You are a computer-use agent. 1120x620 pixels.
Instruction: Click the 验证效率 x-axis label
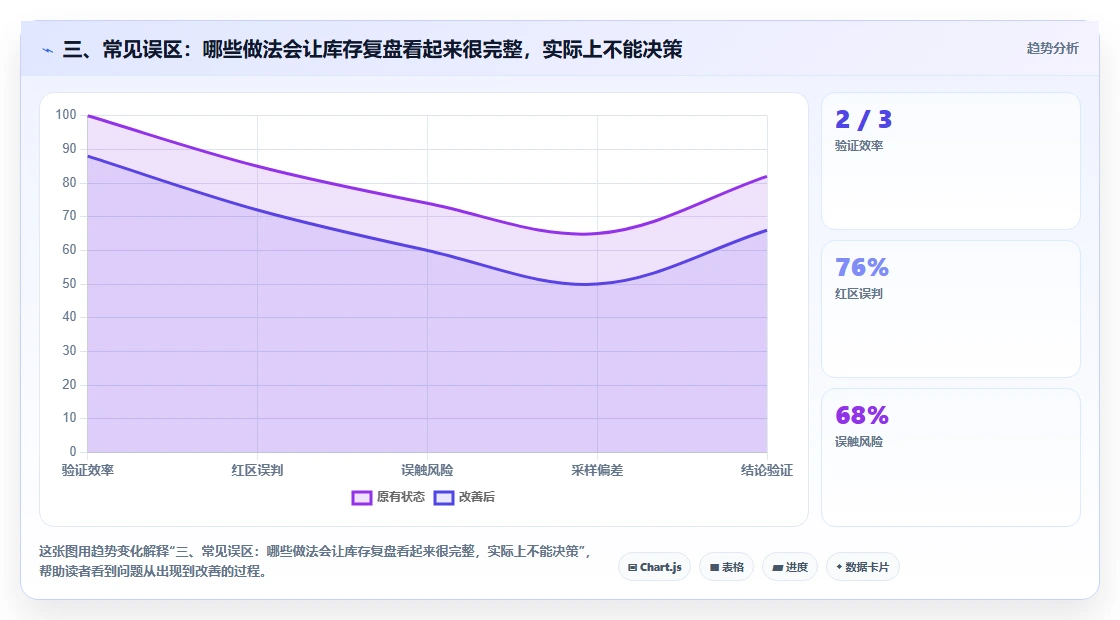88,470
